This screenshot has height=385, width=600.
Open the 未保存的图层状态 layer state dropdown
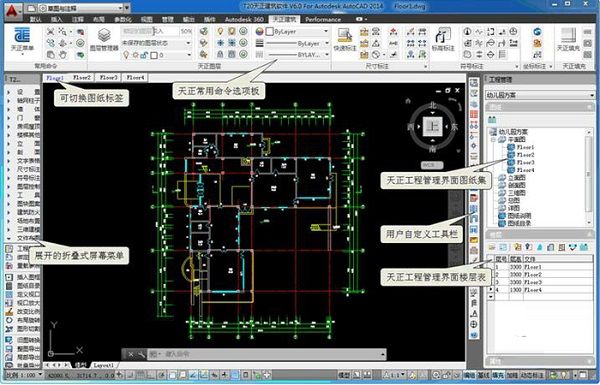[156, 43]
